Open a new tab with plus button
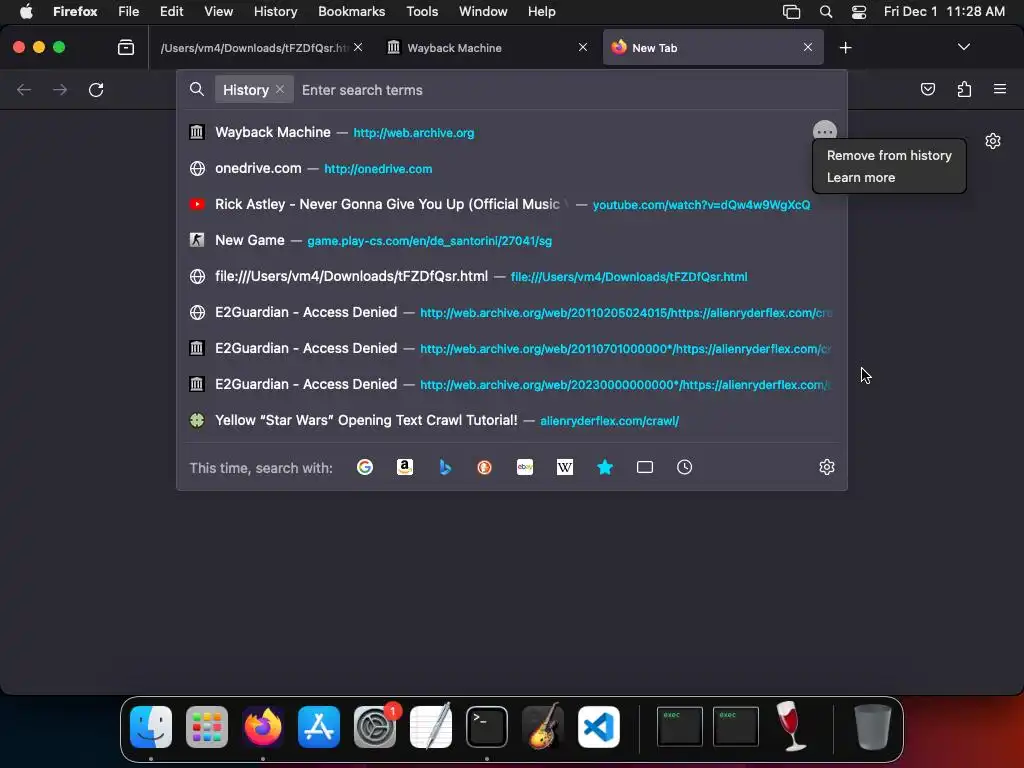This screenshot has height=768, width=1024. (845, 48)
